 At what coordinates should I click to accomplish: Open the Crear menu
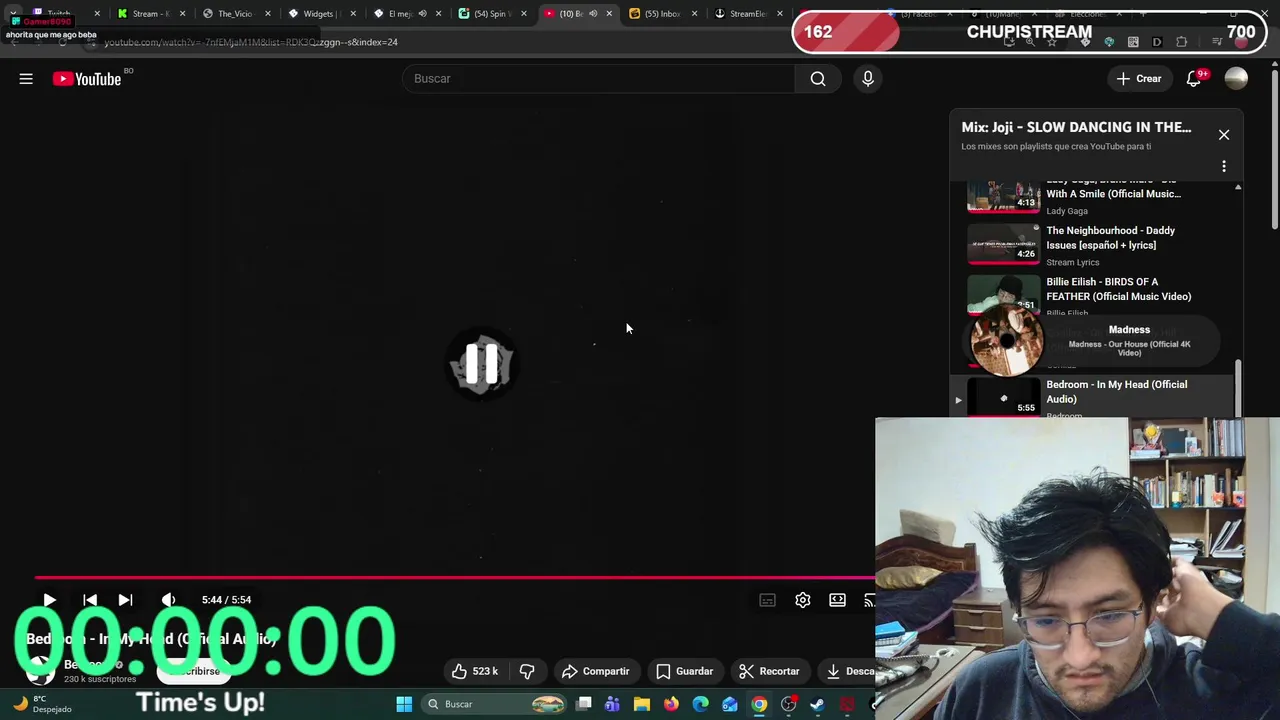tap(1139, 79)
